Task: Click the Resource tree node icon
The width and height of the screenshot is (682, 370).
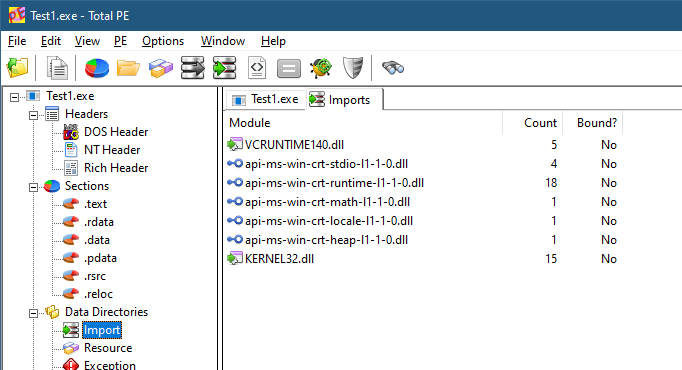Action: click(x=71, y=348)
